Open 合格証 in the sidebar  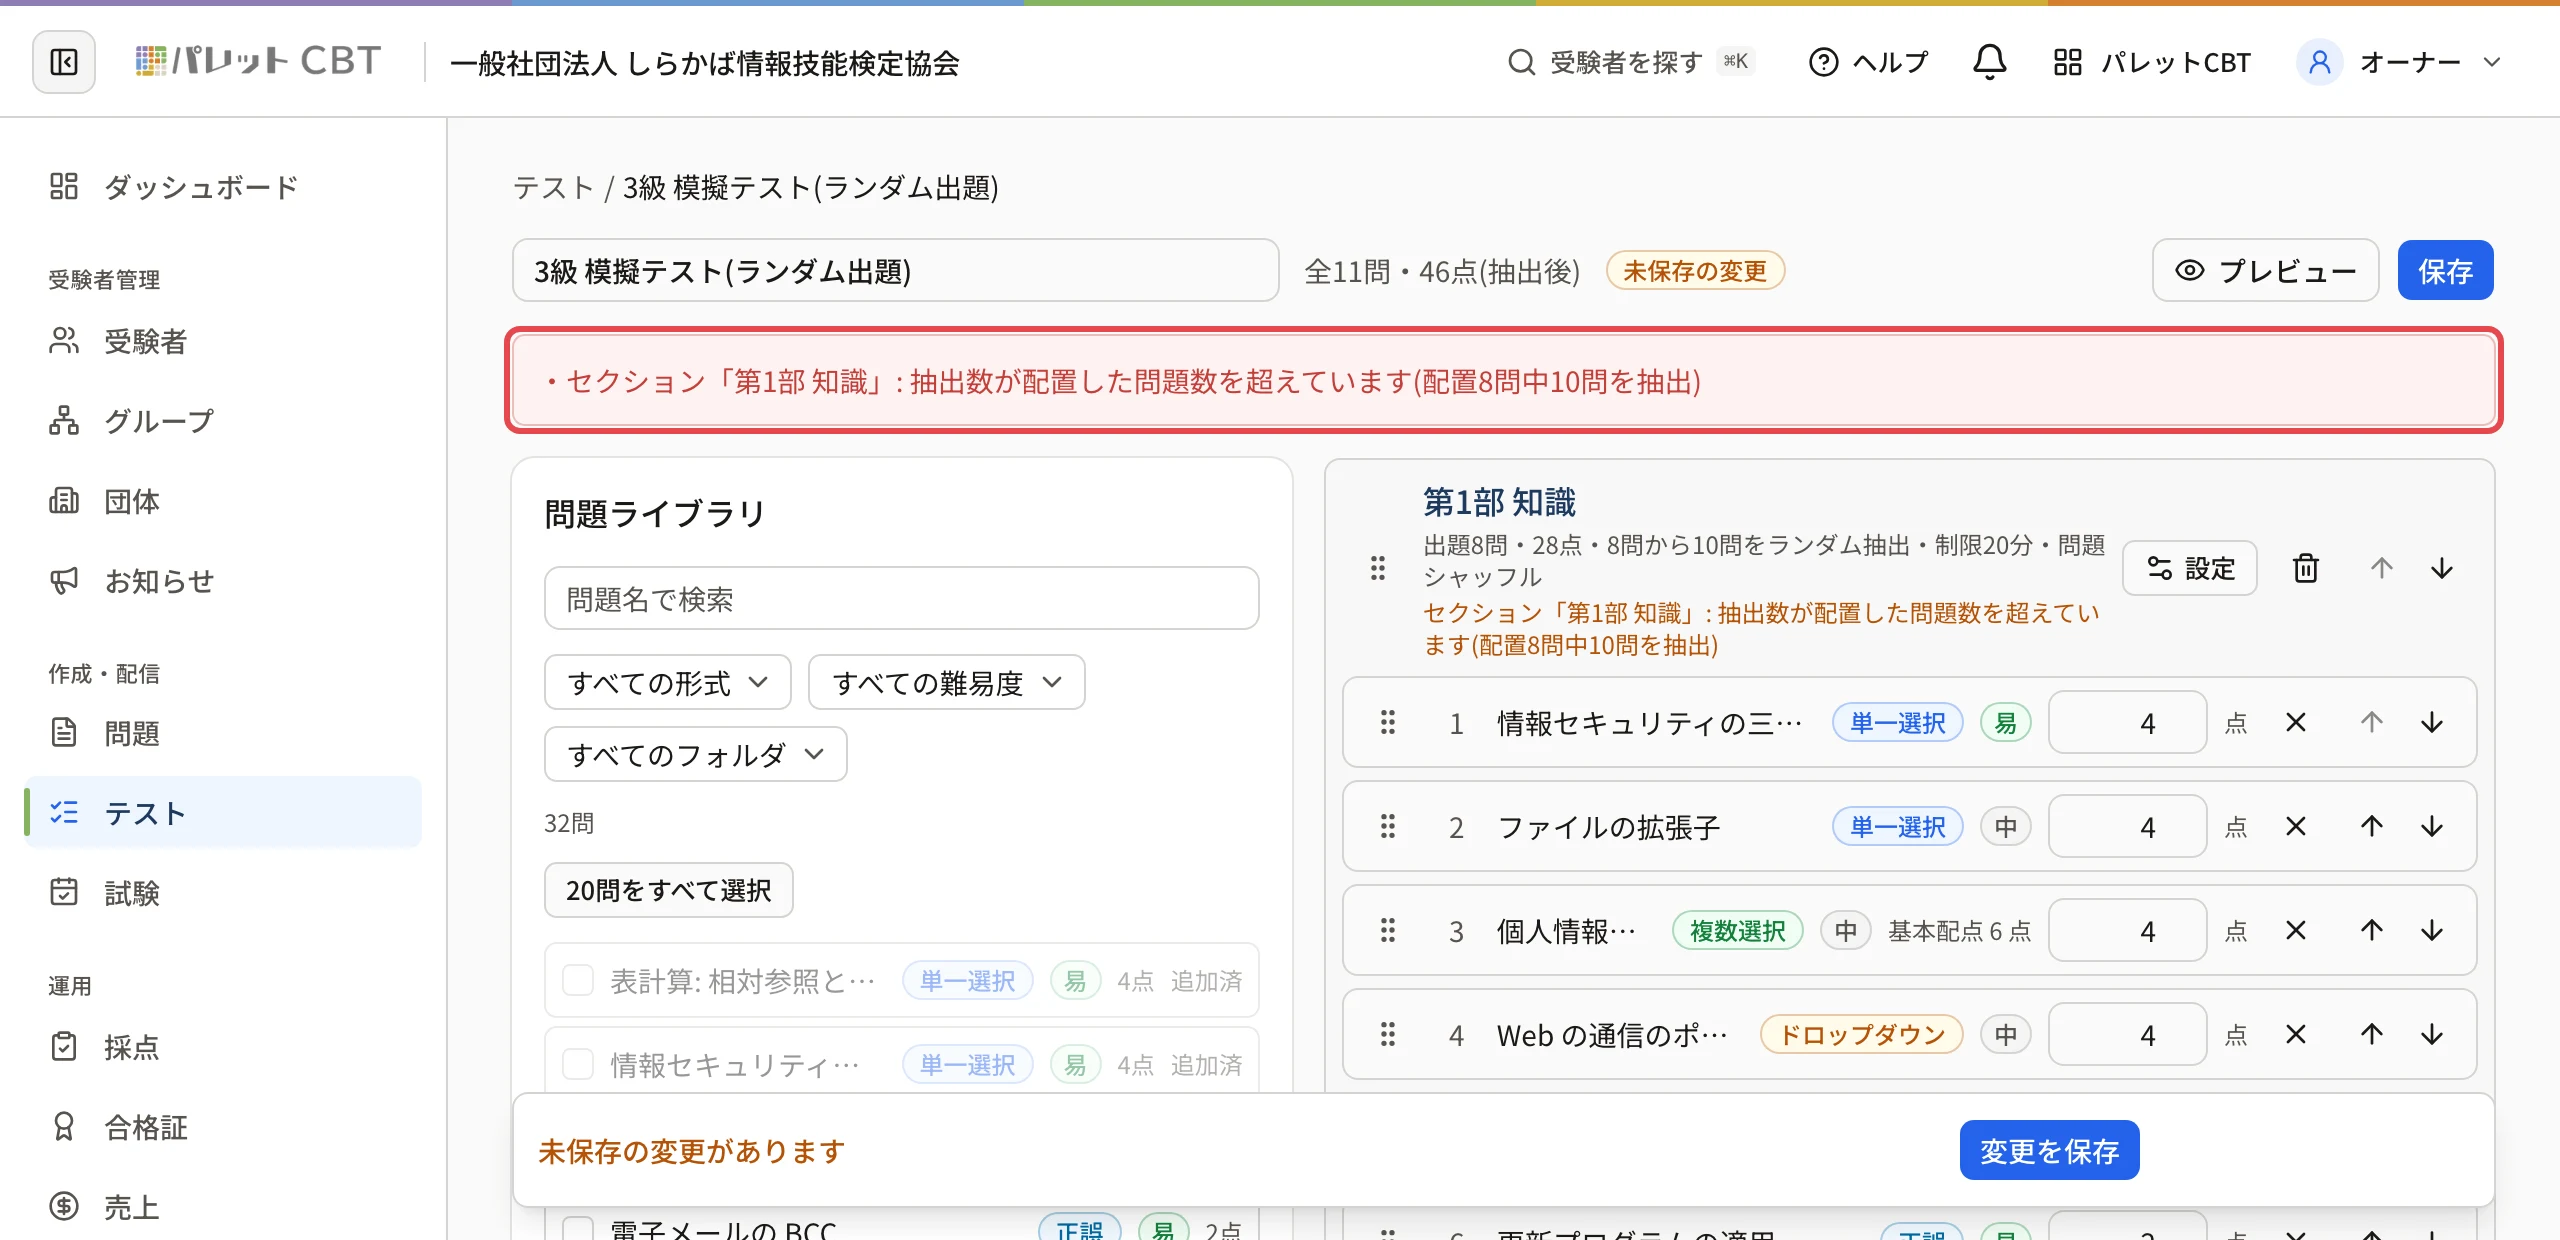pyautogui.click(x=222, y=1127)
